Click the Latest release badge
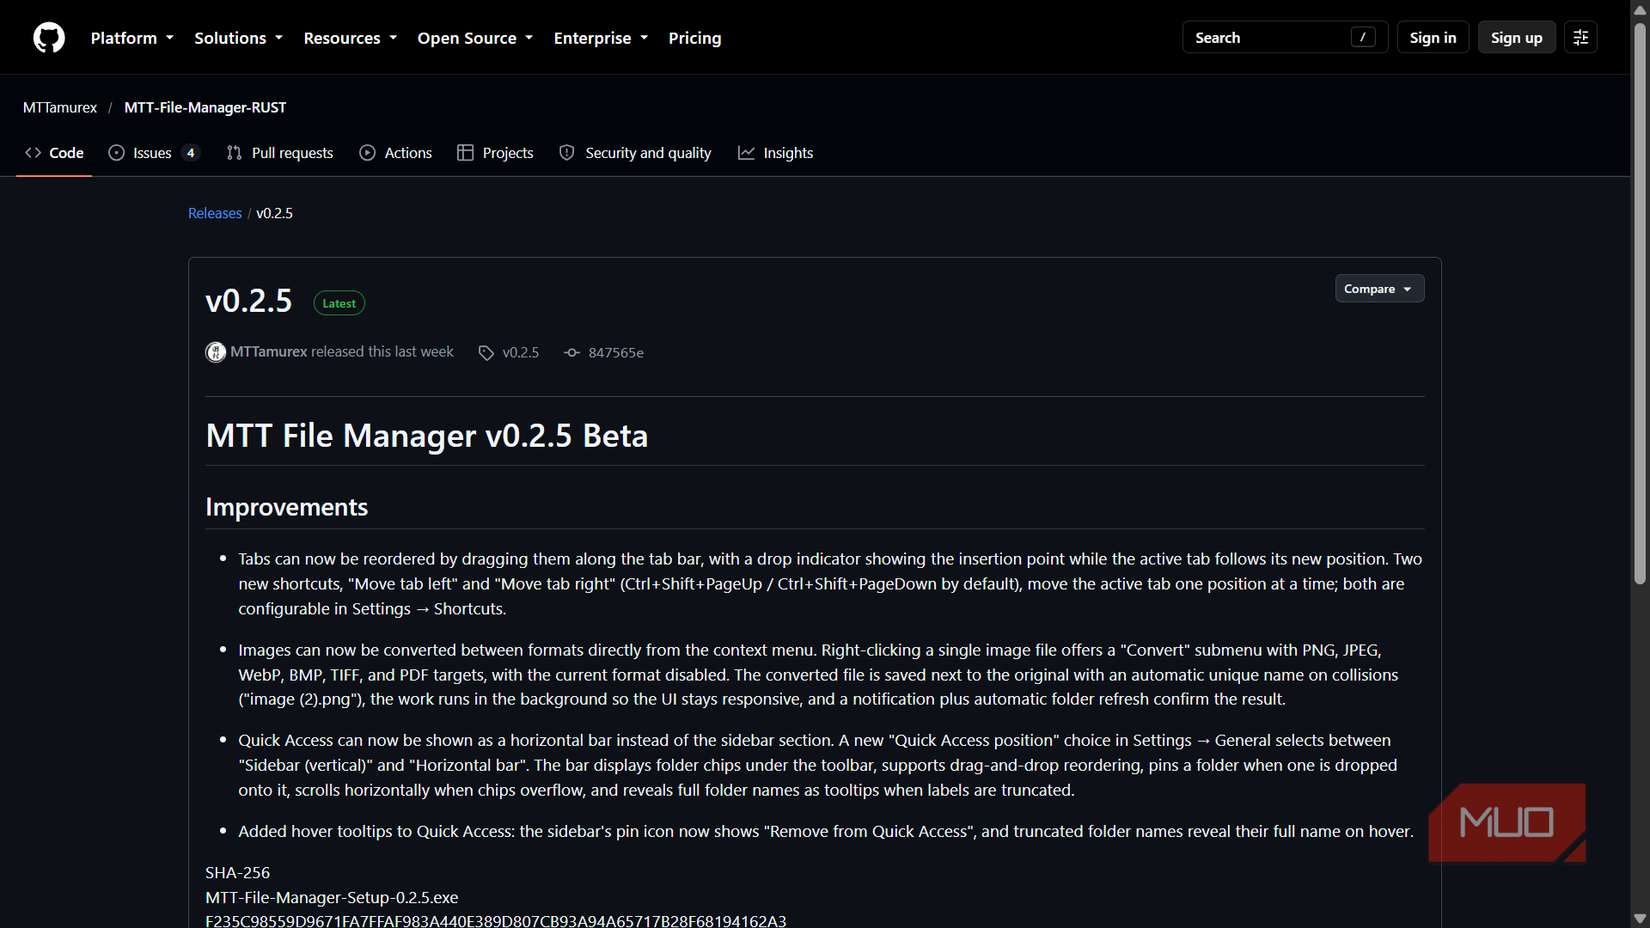This screenshot has height=928, width=1650. pyautogui.click(x=339, y=303)
